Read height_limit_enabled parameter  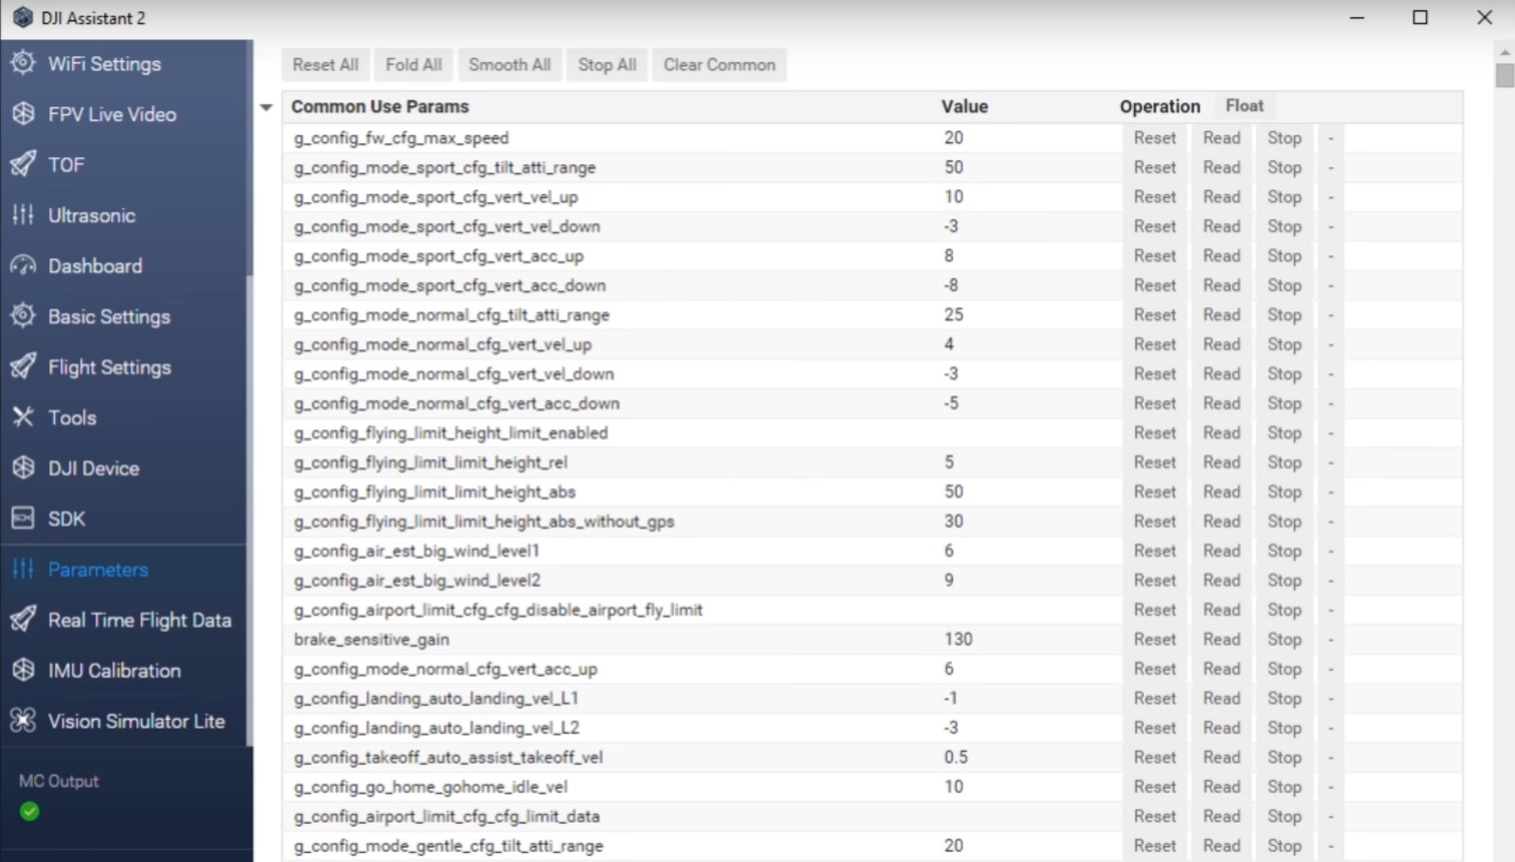1221,433
